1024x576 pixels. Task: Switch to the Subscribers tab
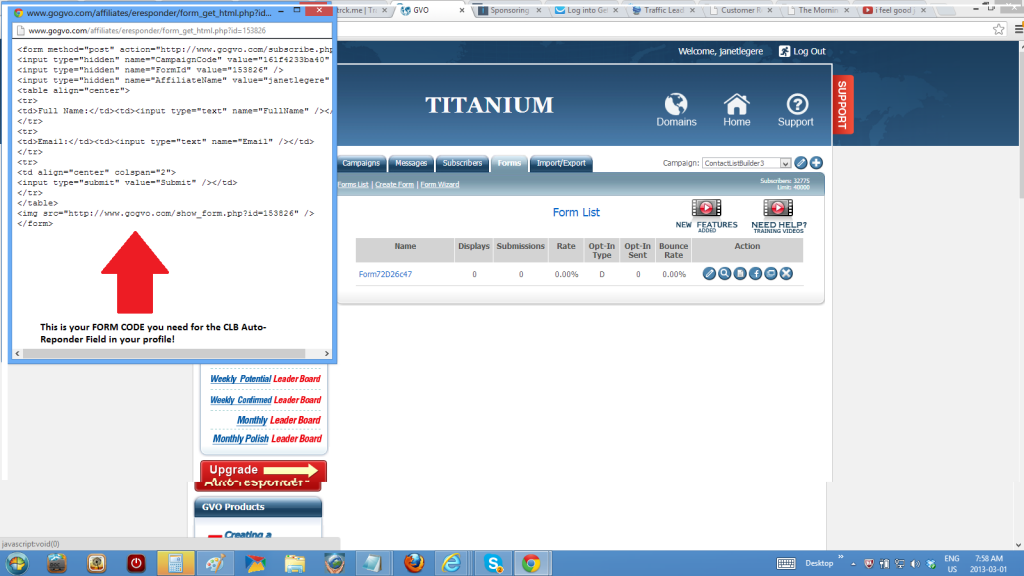(462, 163)
